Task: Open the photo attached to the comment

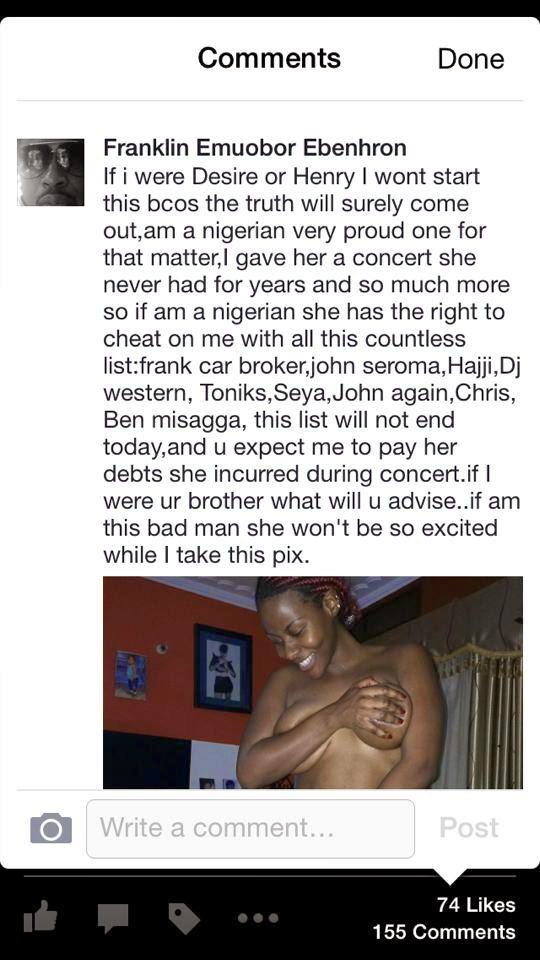Action: (x=313, y=682)
